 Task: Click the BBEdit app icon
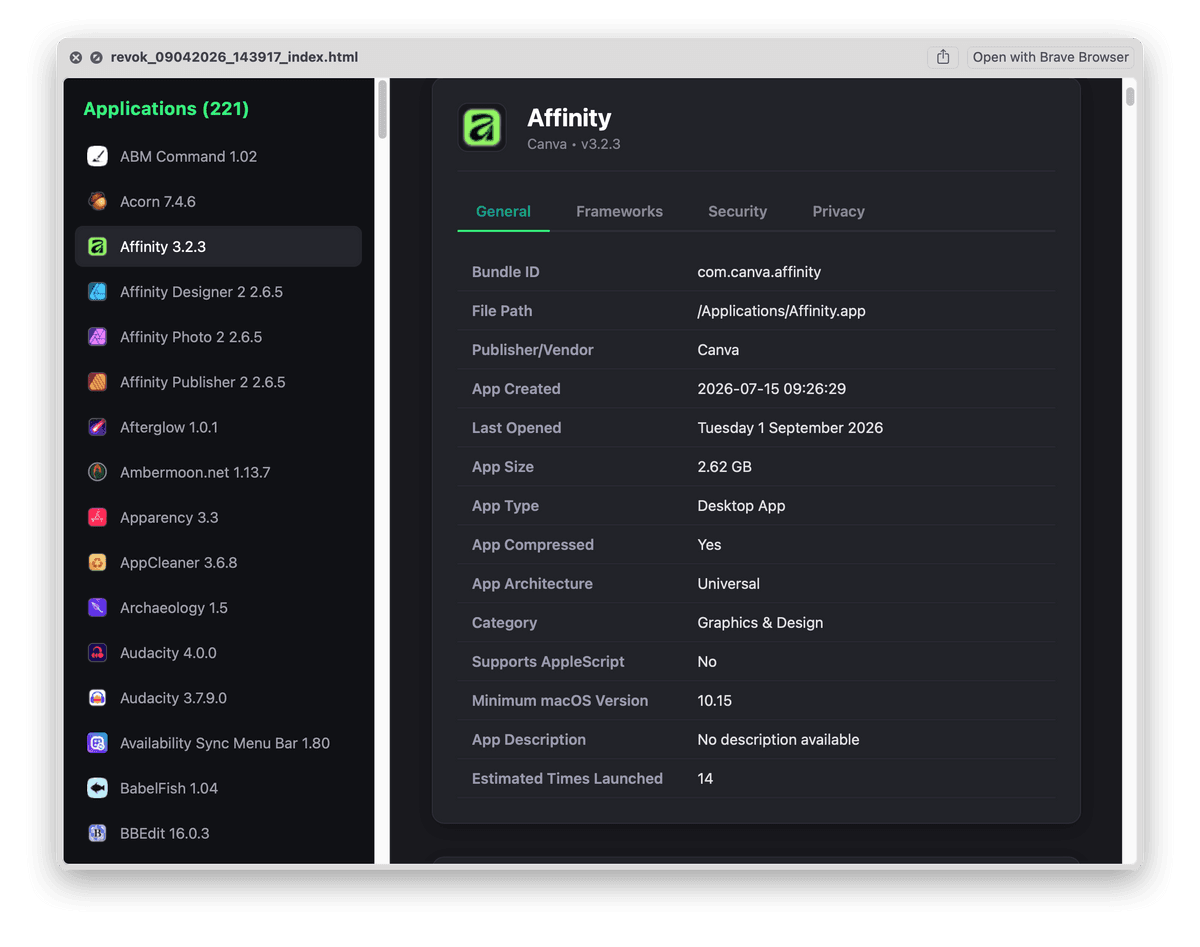pos(97,833)
